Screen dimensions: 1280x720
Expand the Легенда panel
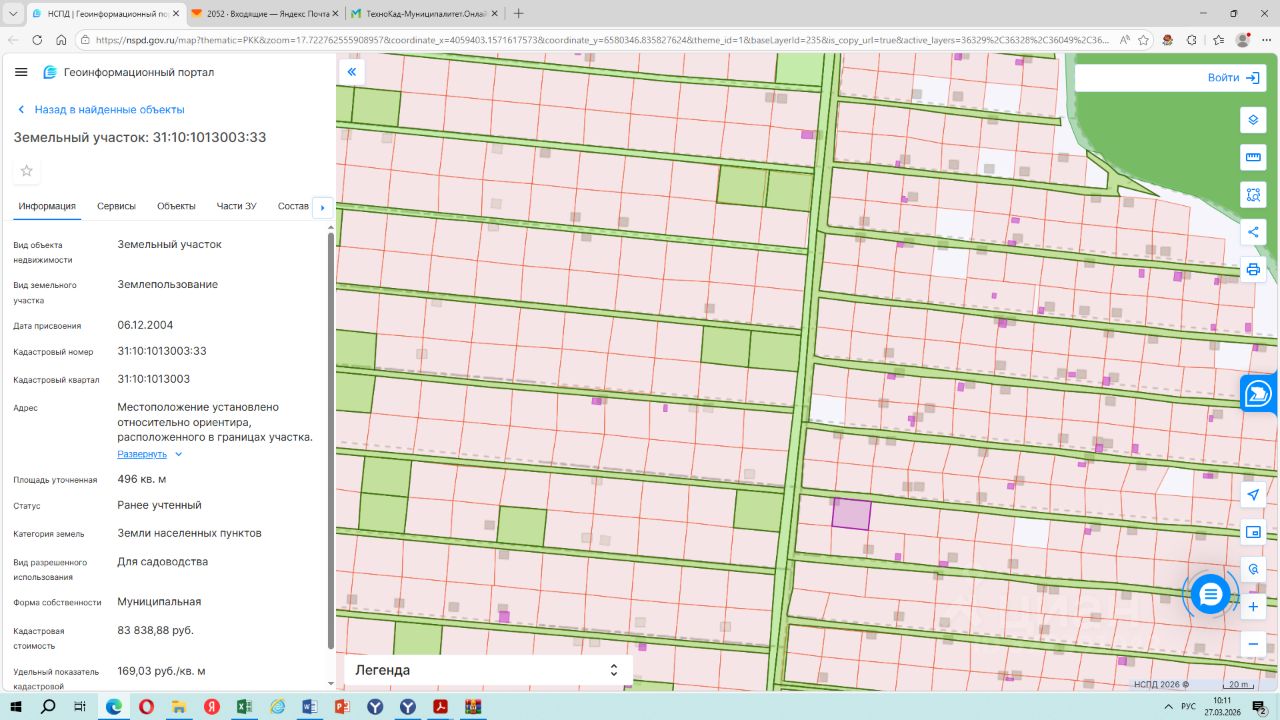point(488,670)
